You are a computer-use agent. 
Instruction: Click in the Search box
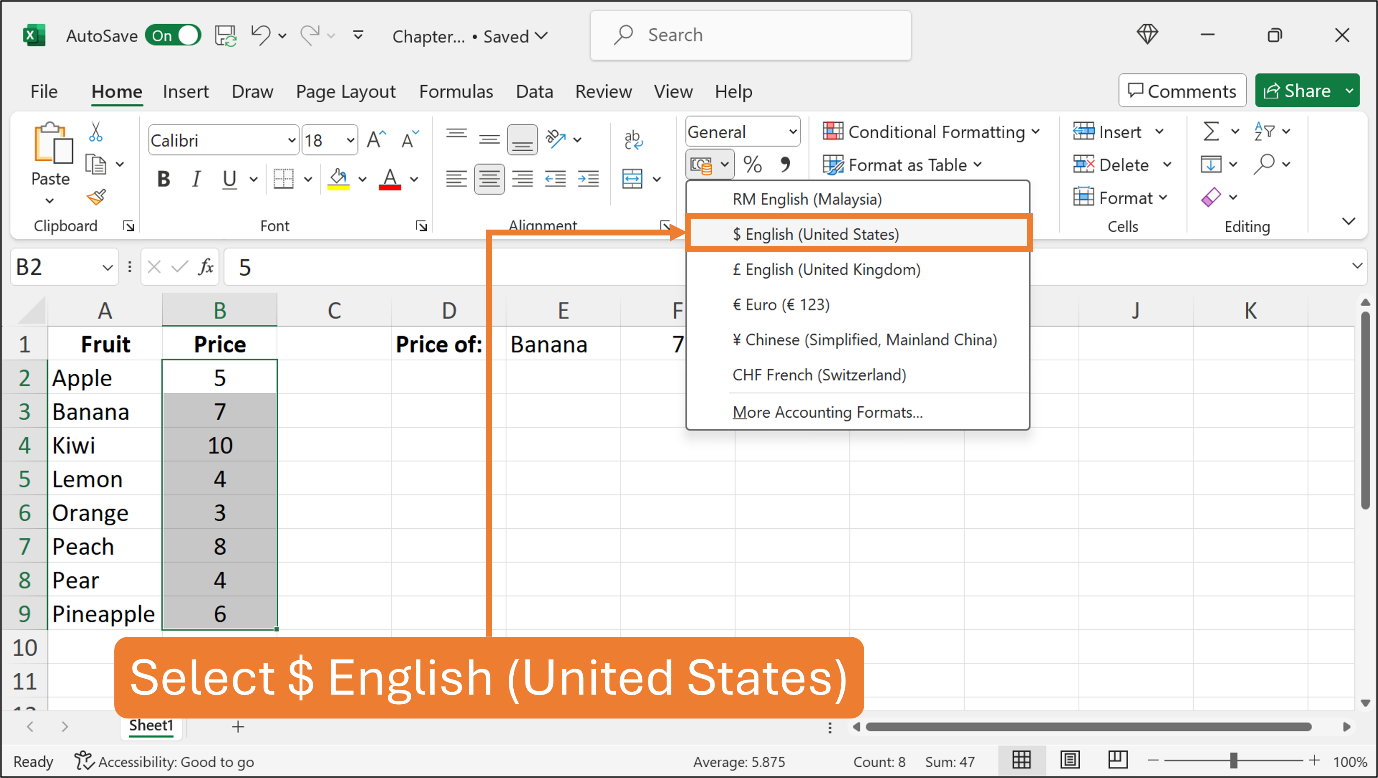click(751, 35)
